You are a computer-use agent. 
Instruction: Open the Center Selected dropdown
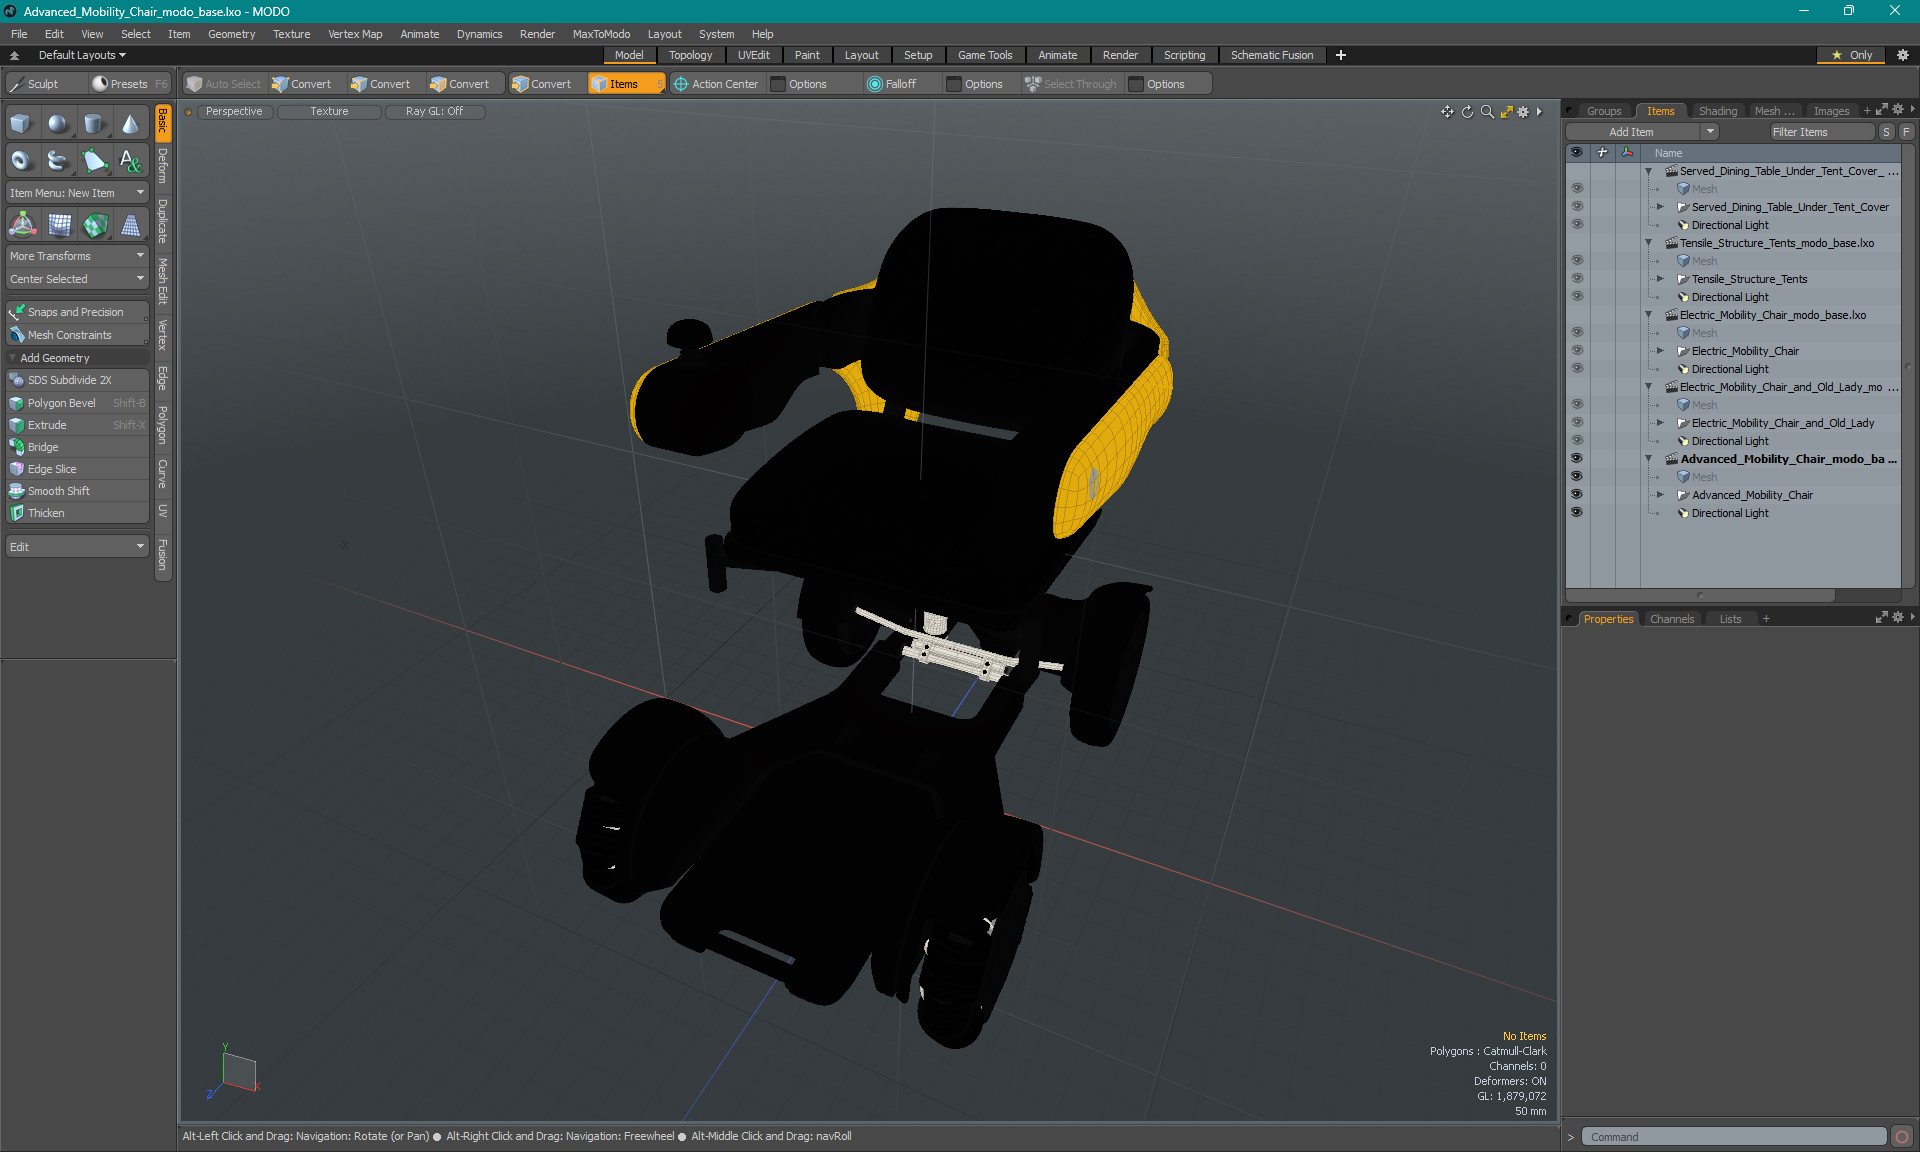coord(77,279)
